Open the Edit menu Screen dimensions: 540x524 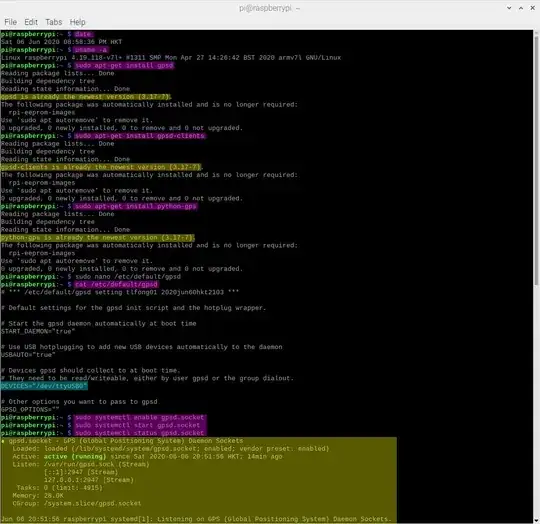coord(31,22)
